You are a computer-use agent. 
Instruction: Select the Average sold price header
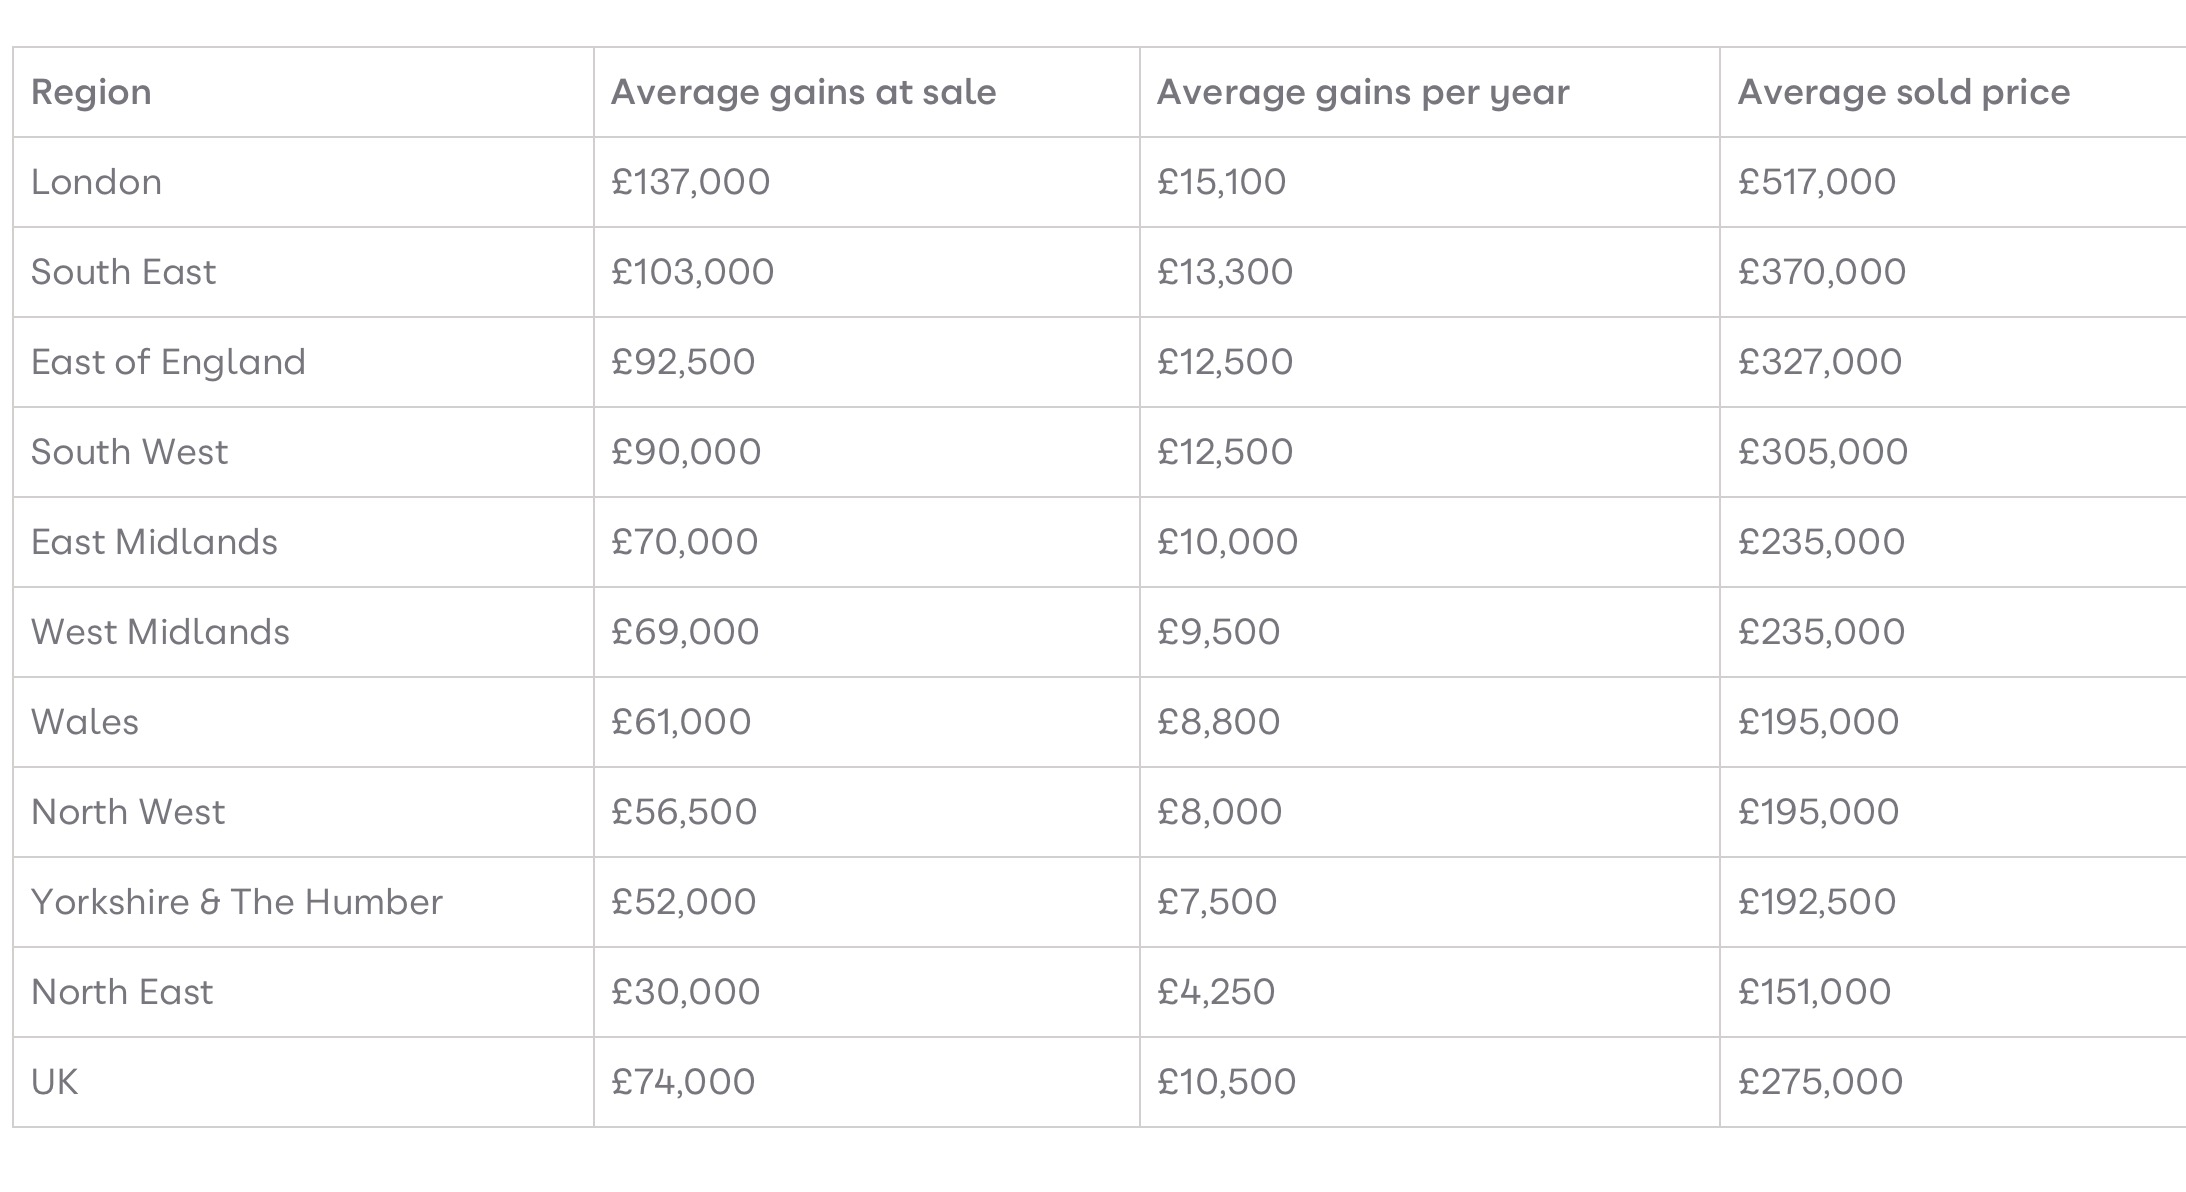(1903, 93)
